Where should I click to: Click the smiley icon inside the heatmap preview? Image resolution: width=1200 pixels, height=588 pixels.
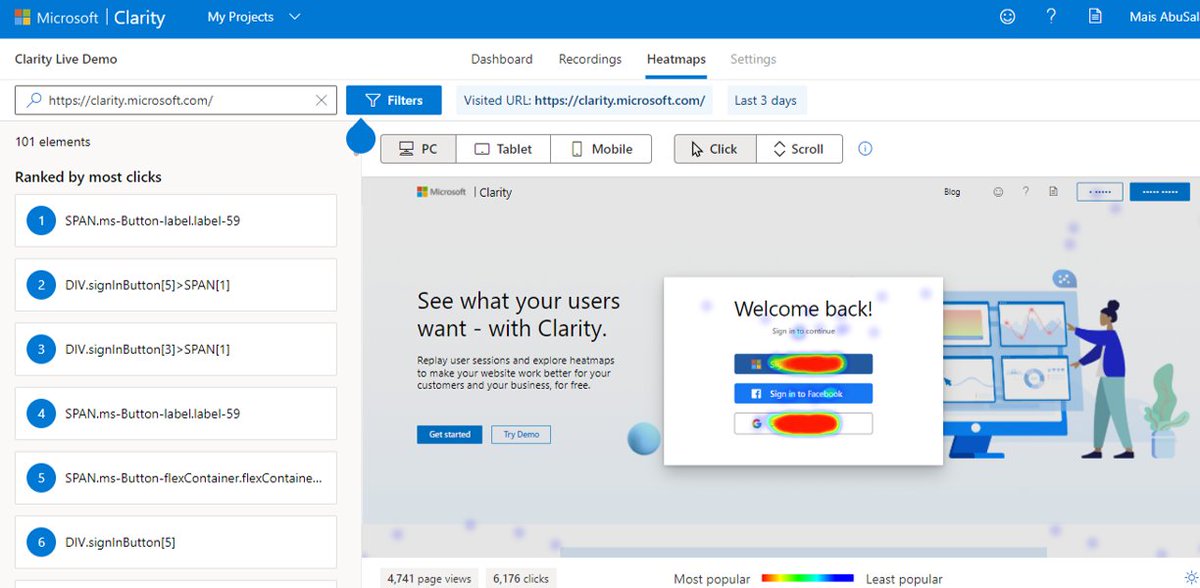[998, 192]
